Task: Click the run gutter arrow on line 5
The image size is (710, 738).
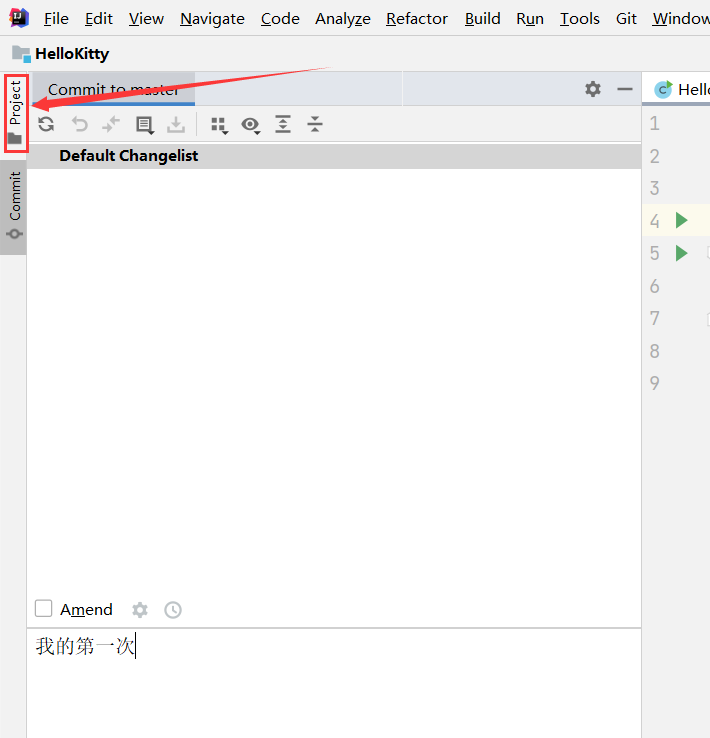Action: tap(681, 253)
